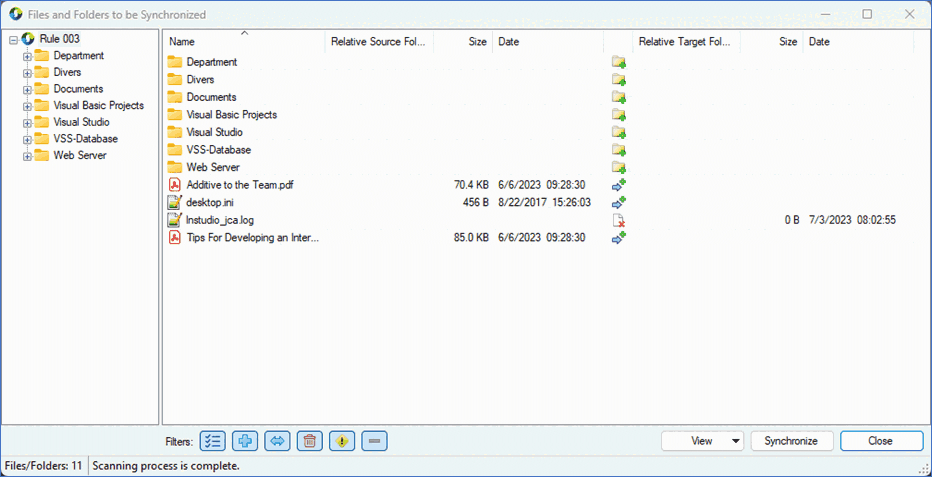Viewport: 932px width, 477px height.
Task: Click the Synchronize button
Action: tap(791, 441)
